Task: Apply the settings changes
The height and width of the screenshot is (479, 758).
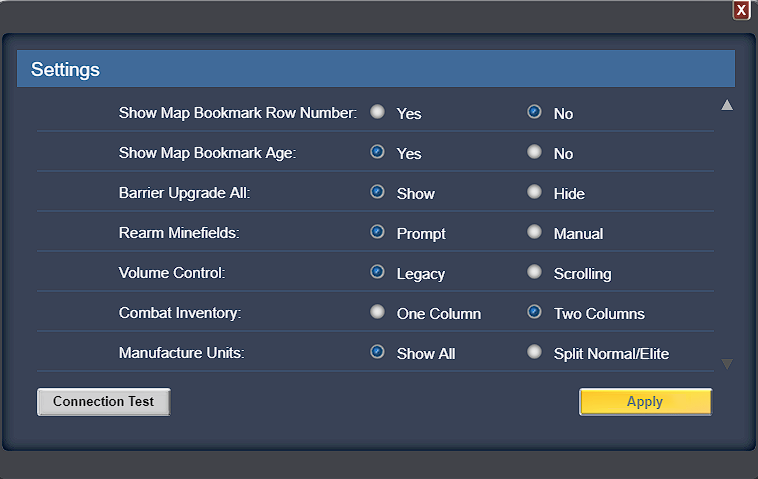Action: coord(645,402)
